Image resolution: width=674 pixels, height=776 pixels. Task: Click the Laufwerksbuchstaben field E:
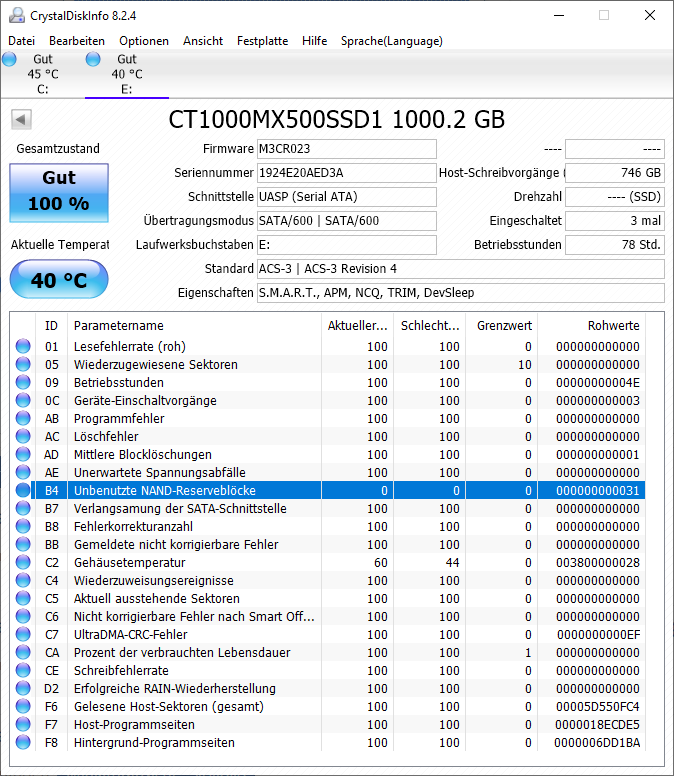pos(346,244)
